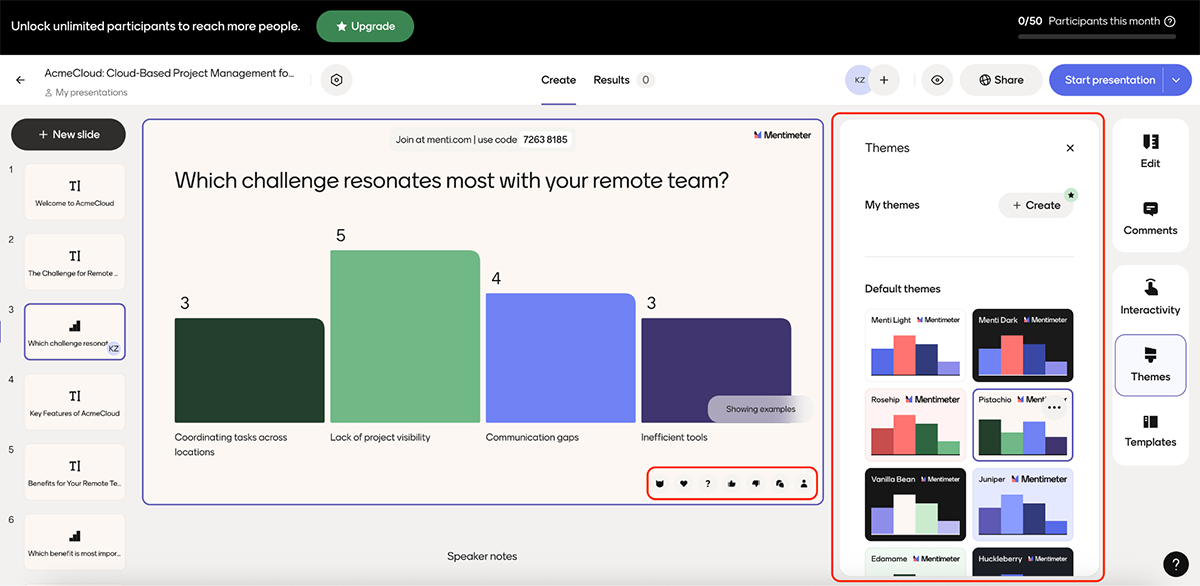Open Interactivity panel in right sidebar

[1150, 298]
